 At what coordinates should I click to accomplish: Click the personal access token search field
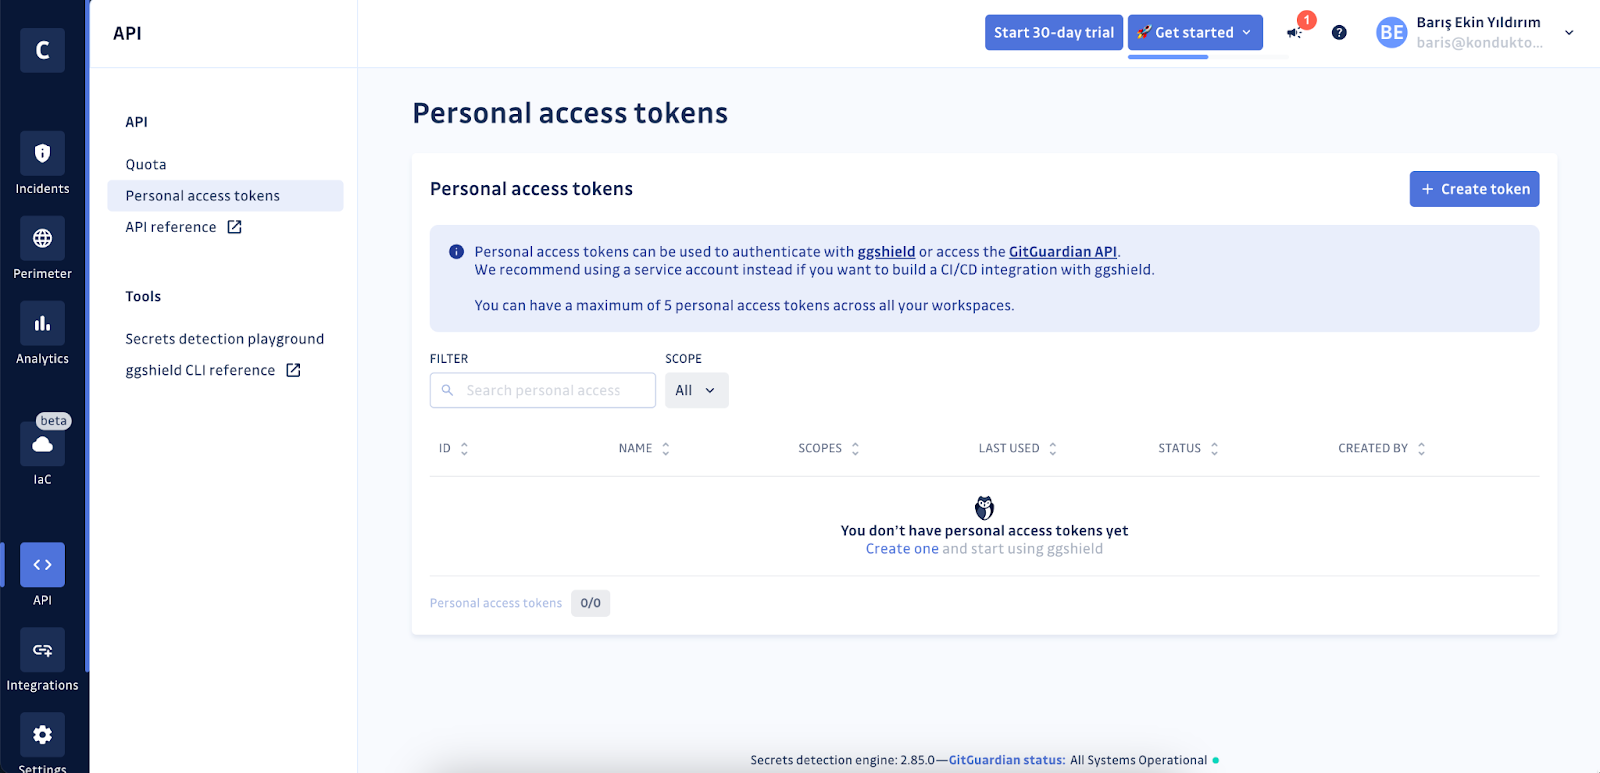pyautogui.click(x=542, y=390)
